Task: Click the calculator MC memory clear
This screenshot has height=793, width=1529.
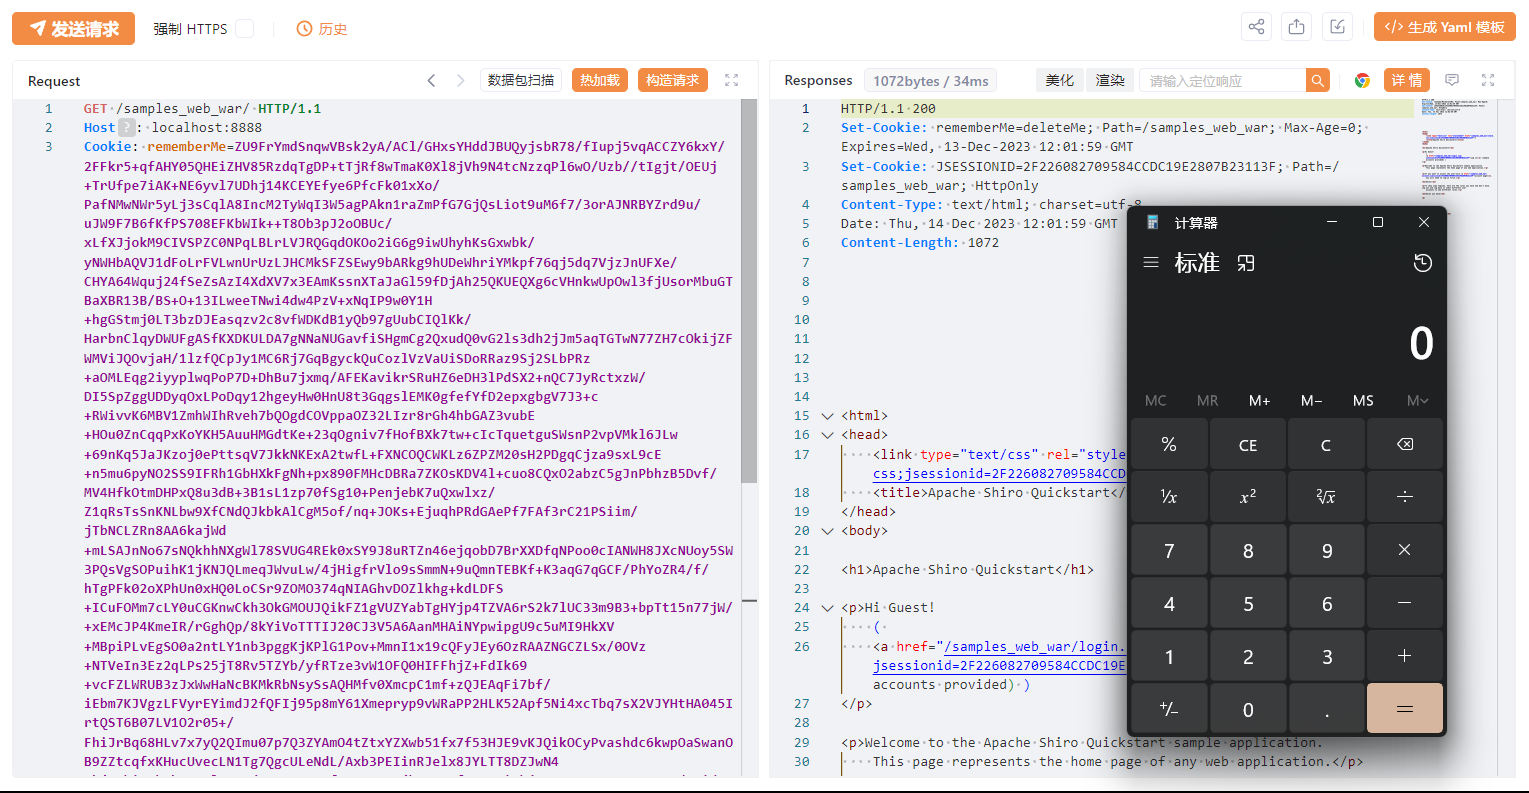Action: 1156,400
